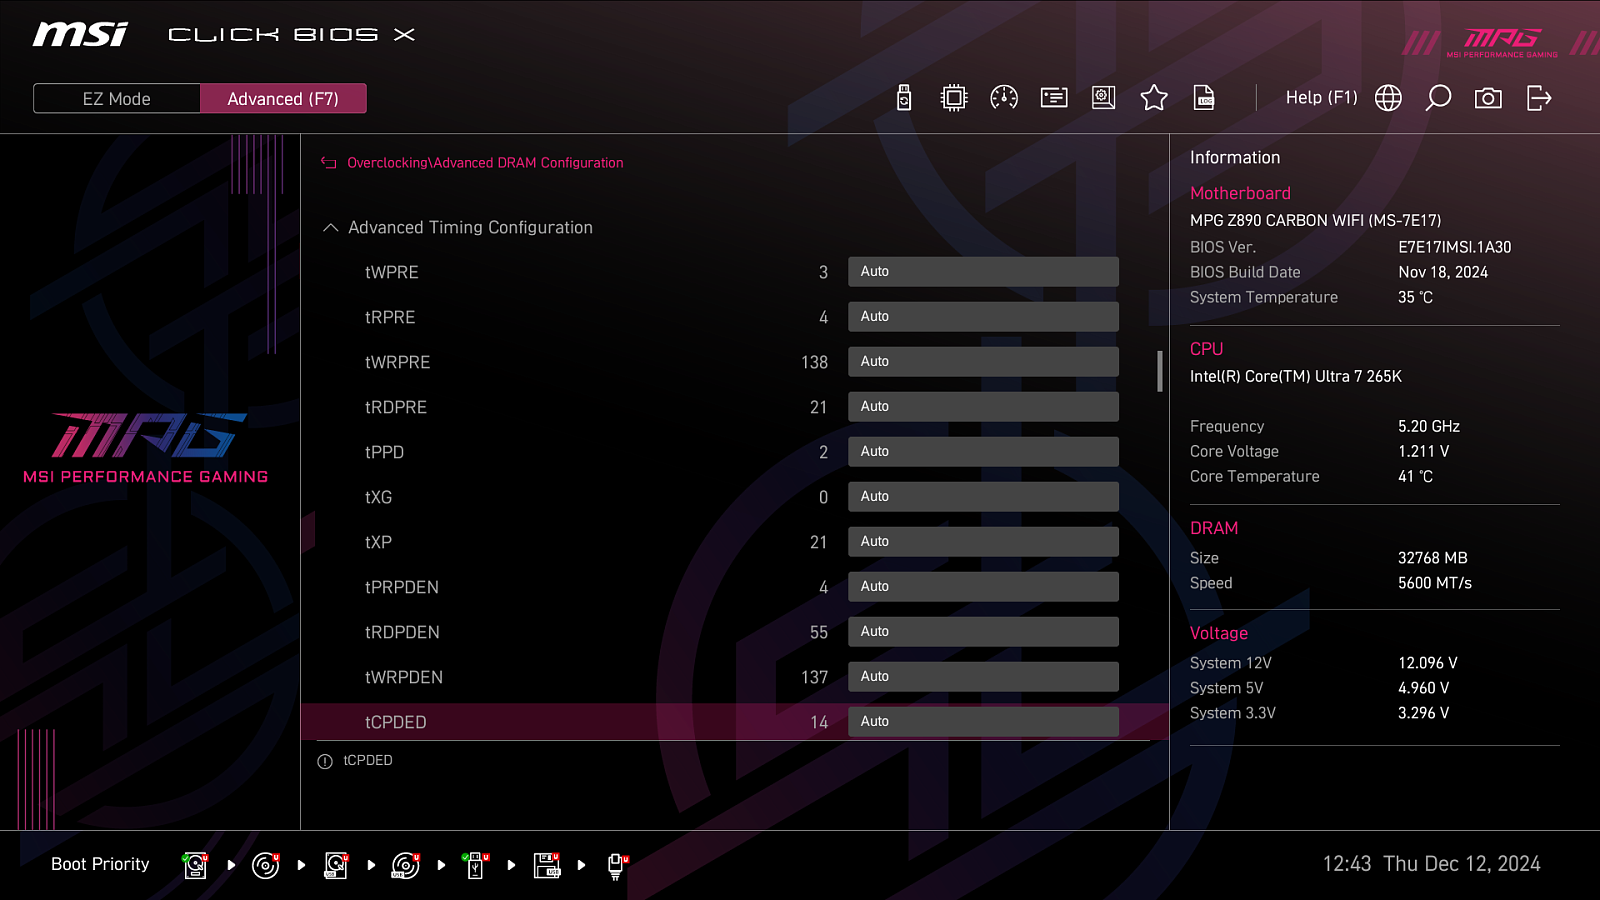Open the board explorer gear icon
The height and width of the screenshot is (900, 1600).
pos(1104,98)
